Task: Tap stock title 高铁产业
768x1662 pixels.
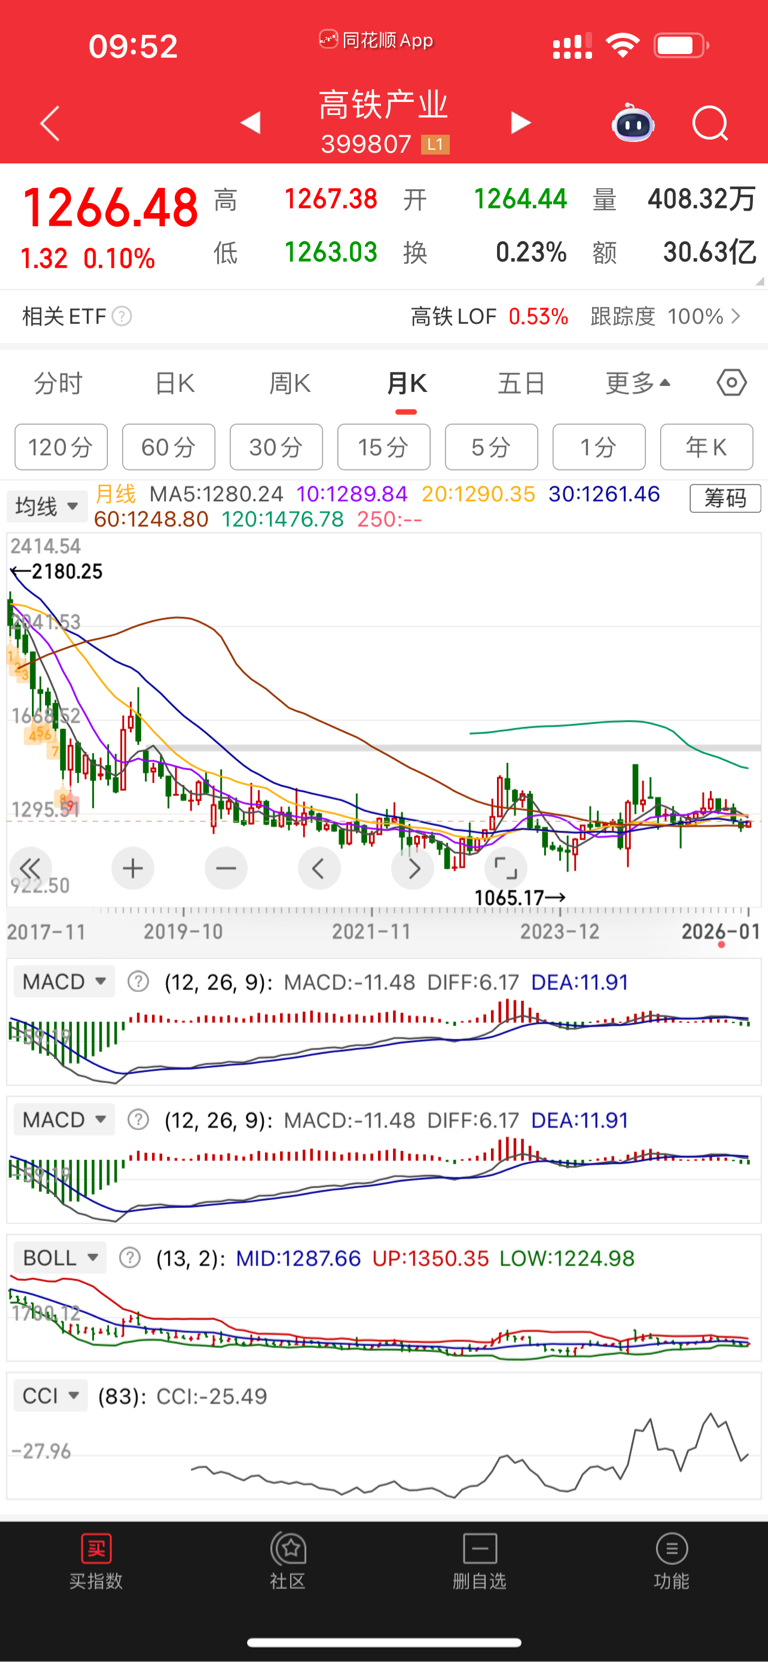Action: tap(384, 104)
